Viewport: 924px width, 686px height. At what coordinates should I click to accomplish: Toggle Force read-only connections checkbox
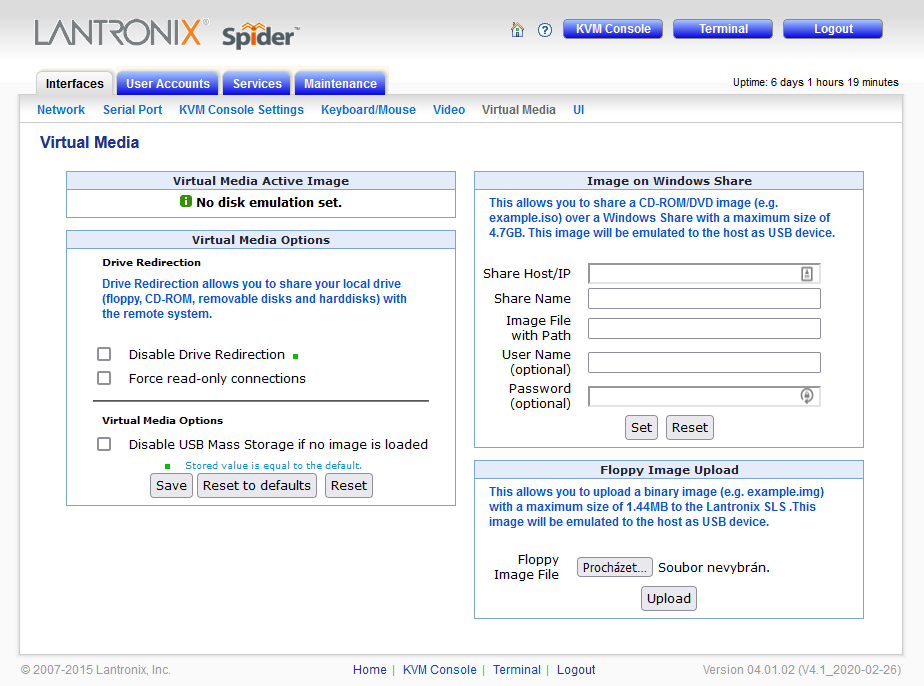pos(104,378)
